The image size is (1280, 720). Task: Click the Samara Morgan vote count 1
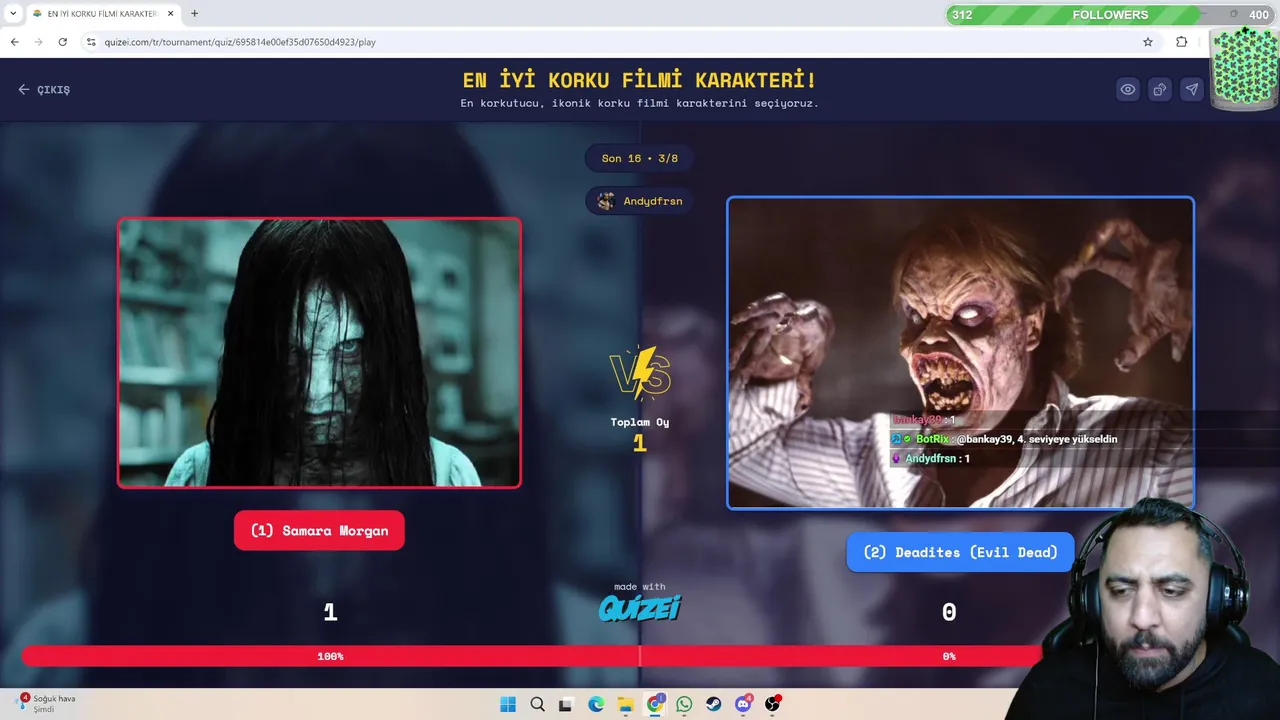[x=330, y=612]
